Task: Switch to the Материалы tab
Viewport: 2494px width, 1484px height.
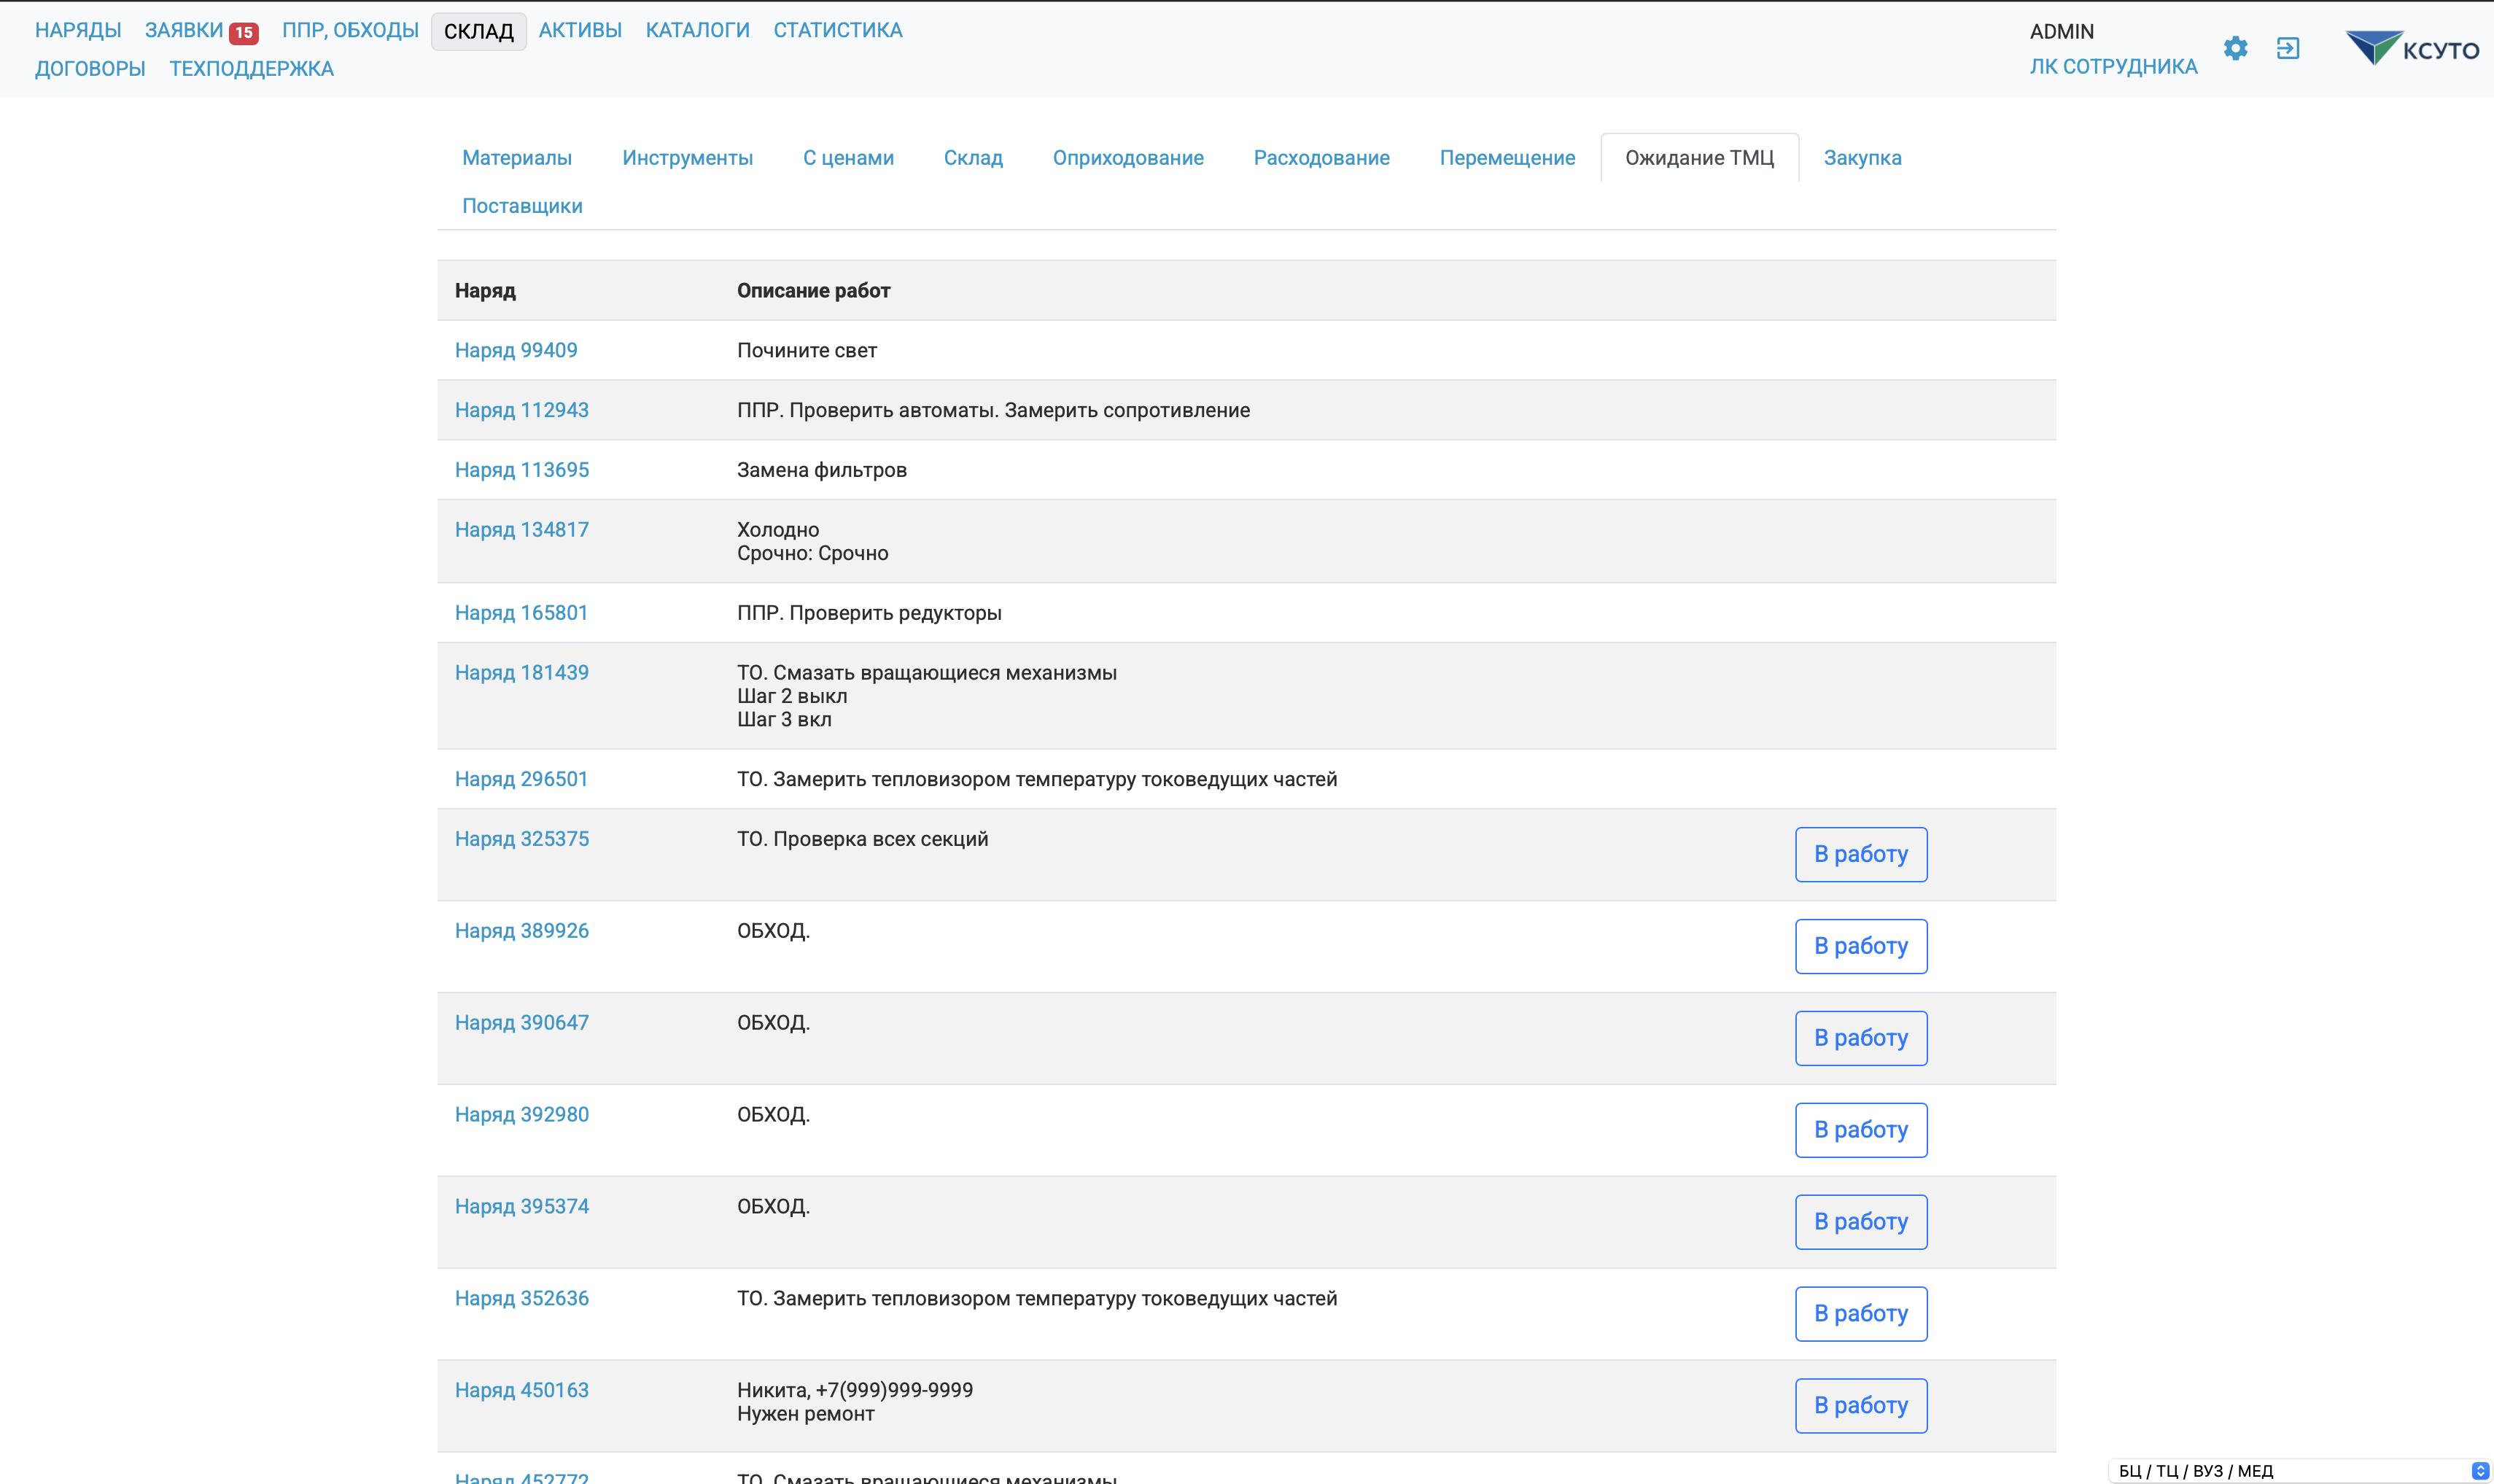Action: 517,158
